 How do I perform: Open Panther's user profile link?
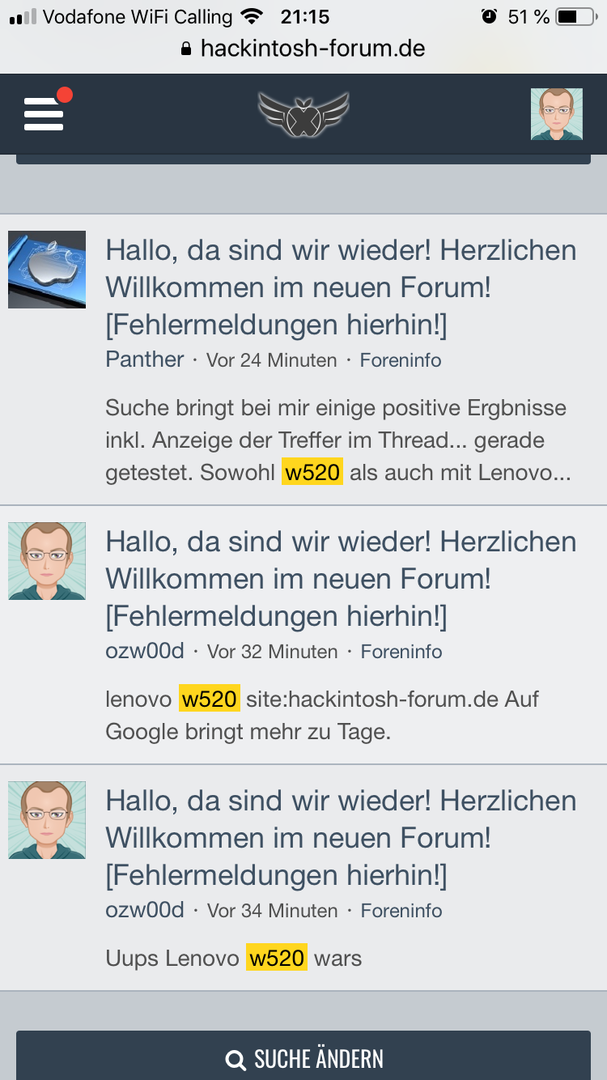click(x=145, y=360)
